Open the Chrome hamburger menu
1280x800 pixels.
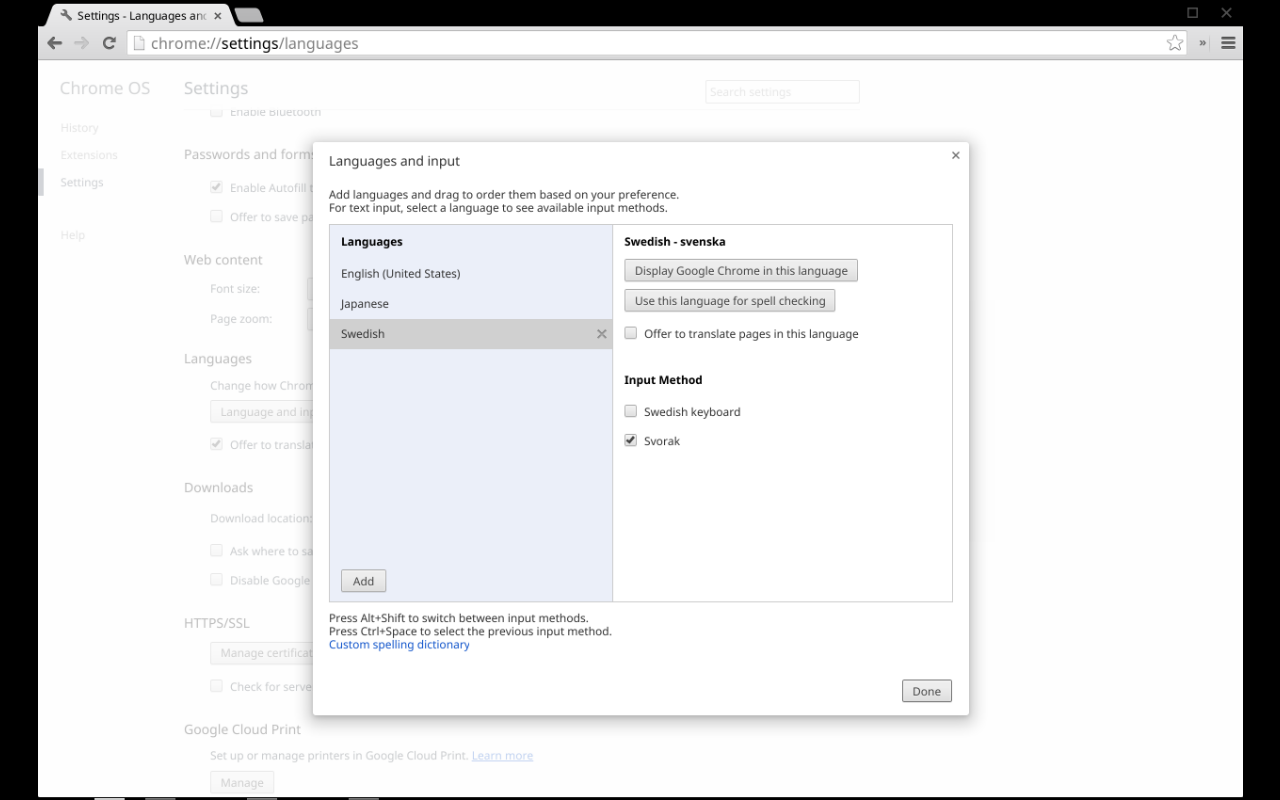coord(1228,43)
